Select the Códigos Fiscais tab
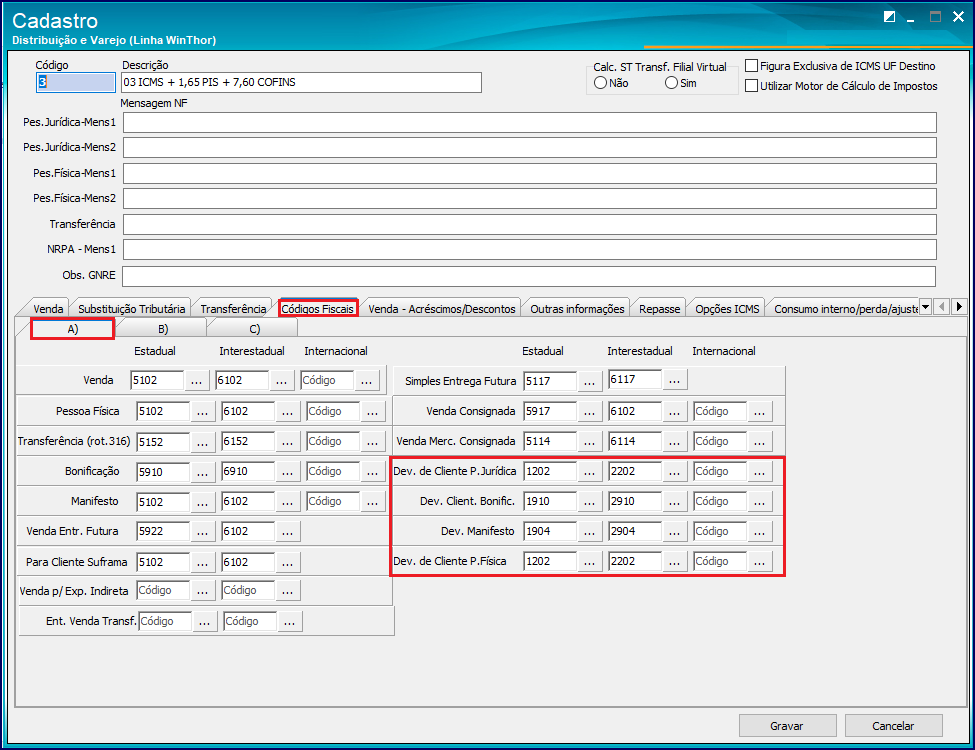The width and height of the screenshot is (975, 750). click(x=318, y=308)
